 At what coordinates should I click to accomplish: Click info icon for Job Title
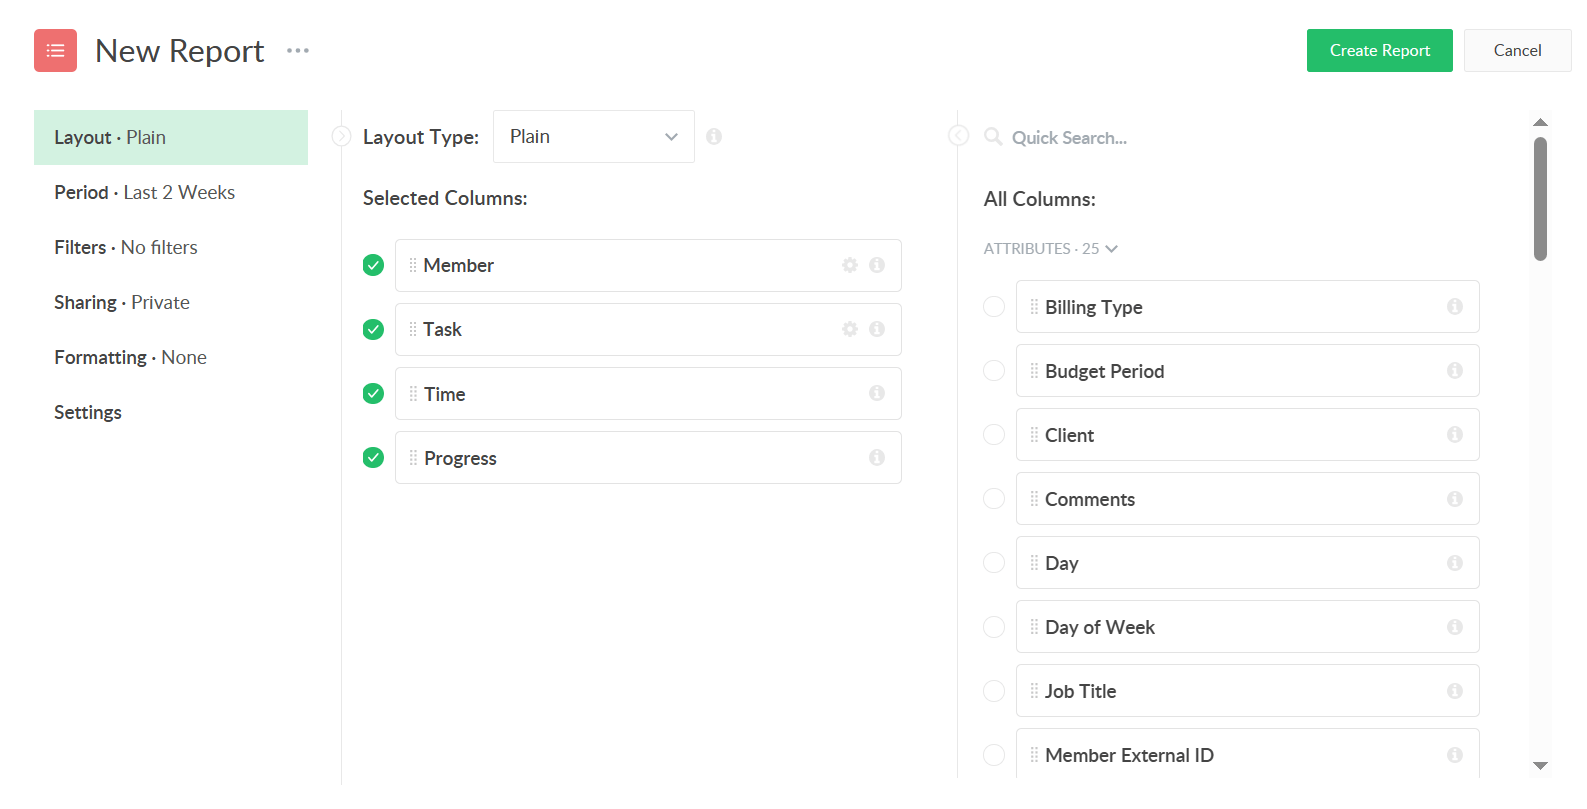[1455, 690]
